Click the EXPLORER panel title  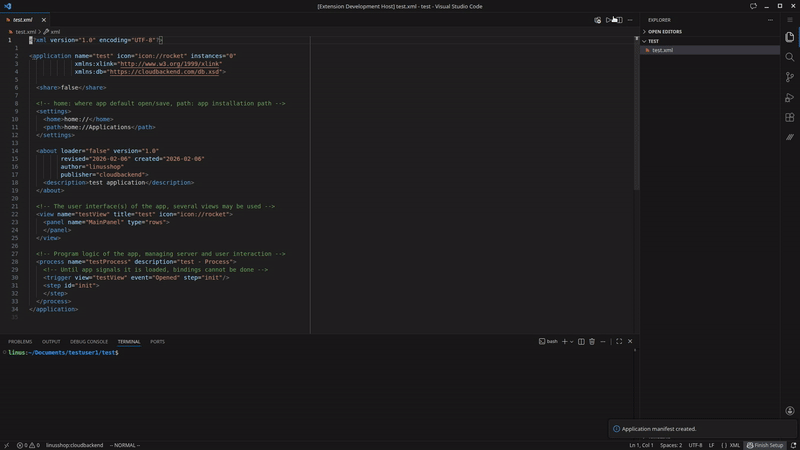coord(659,20)
